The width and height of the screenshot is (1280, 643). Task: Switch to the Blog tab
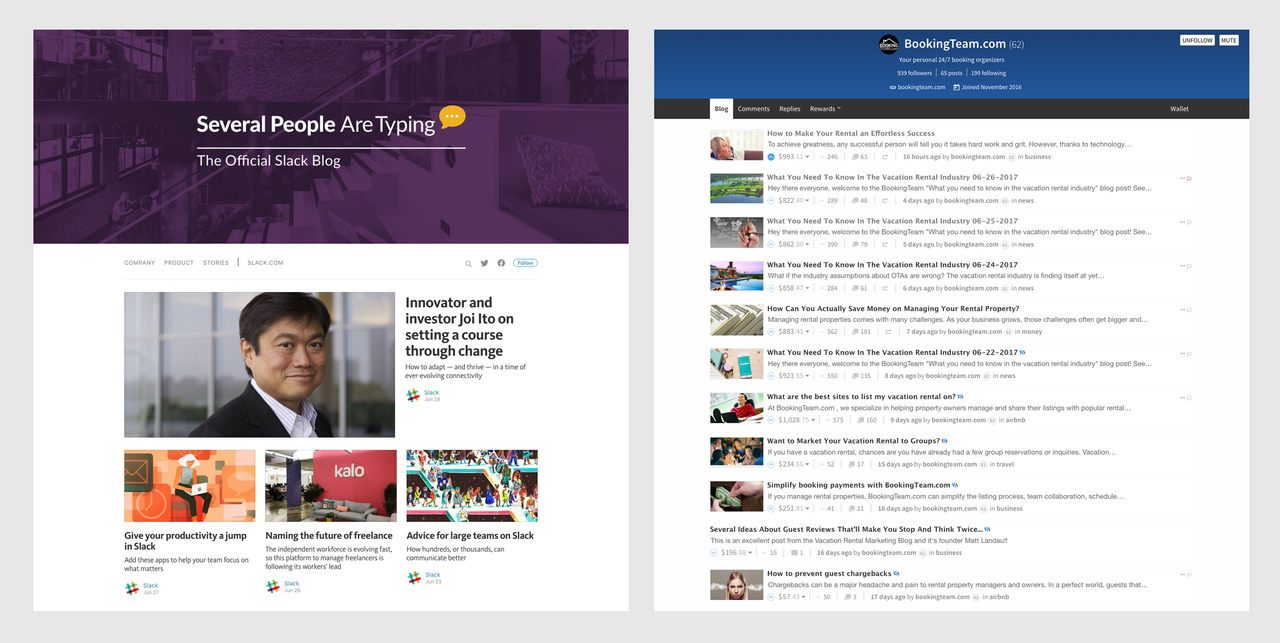click(721, 109)
